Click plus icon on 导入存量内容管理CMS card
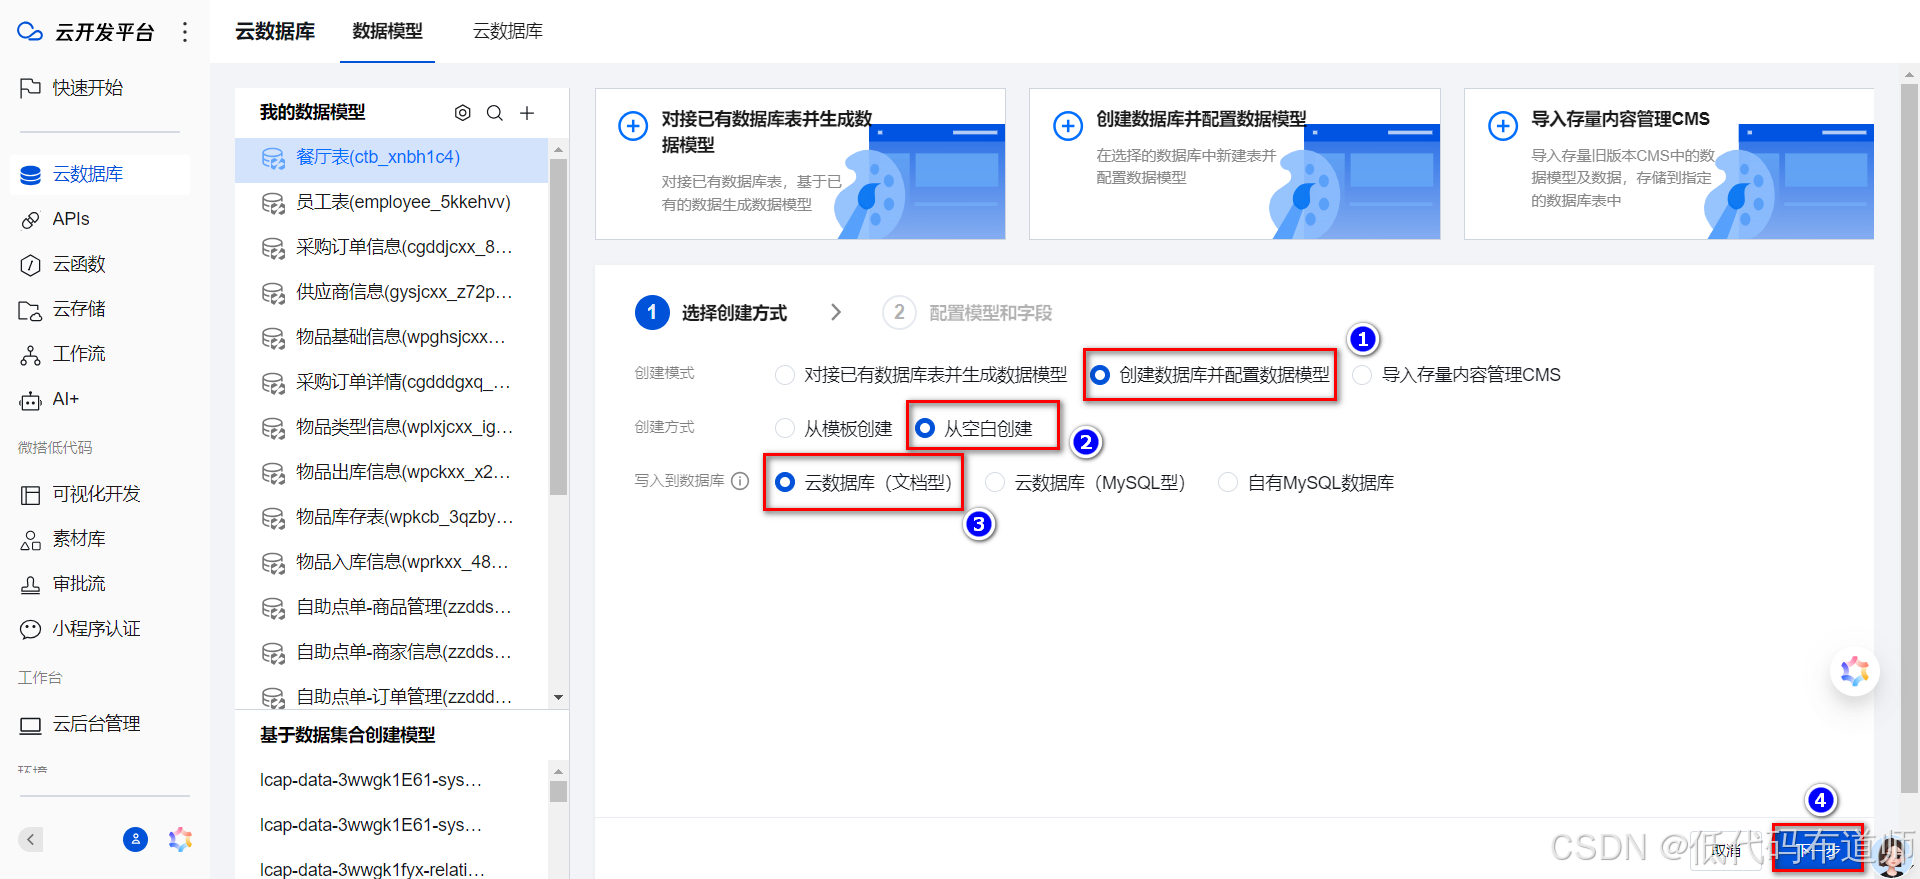 (x=1503, y=126)
